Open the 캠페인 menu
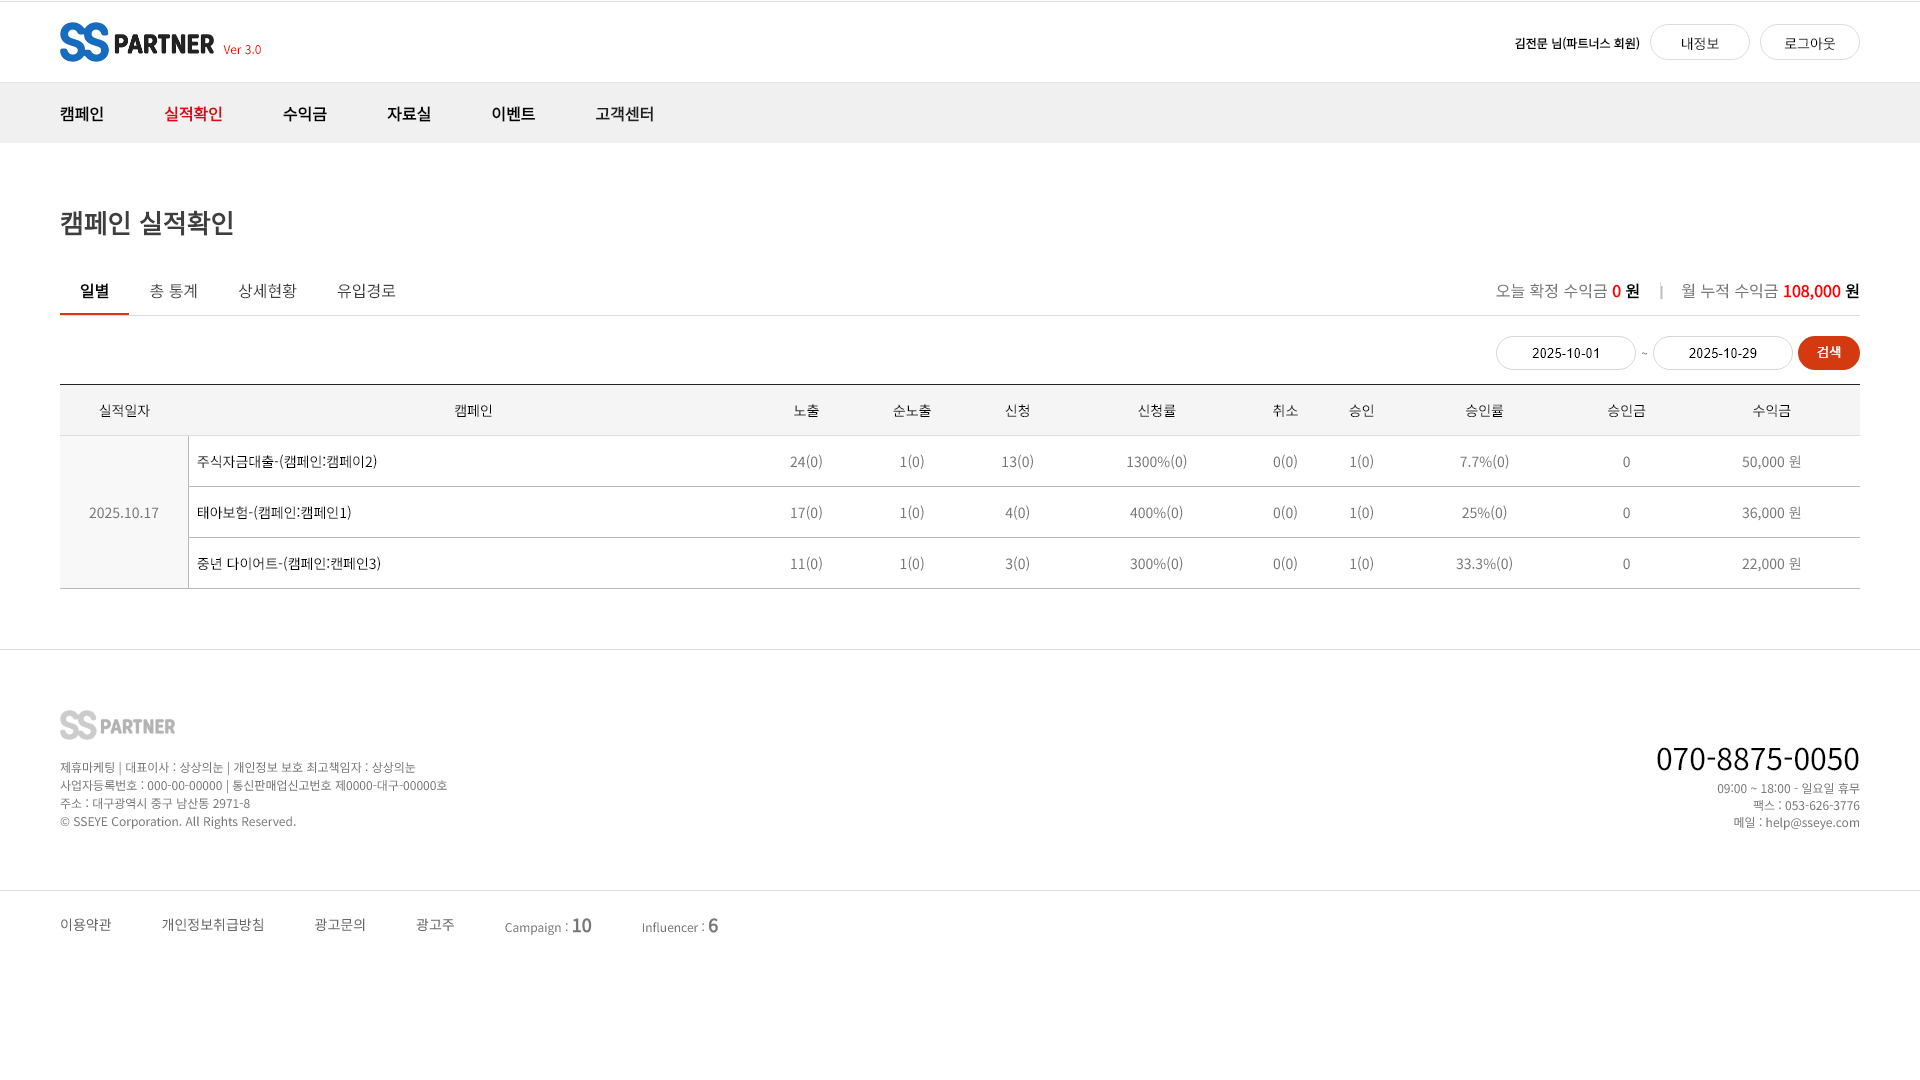 82,114
